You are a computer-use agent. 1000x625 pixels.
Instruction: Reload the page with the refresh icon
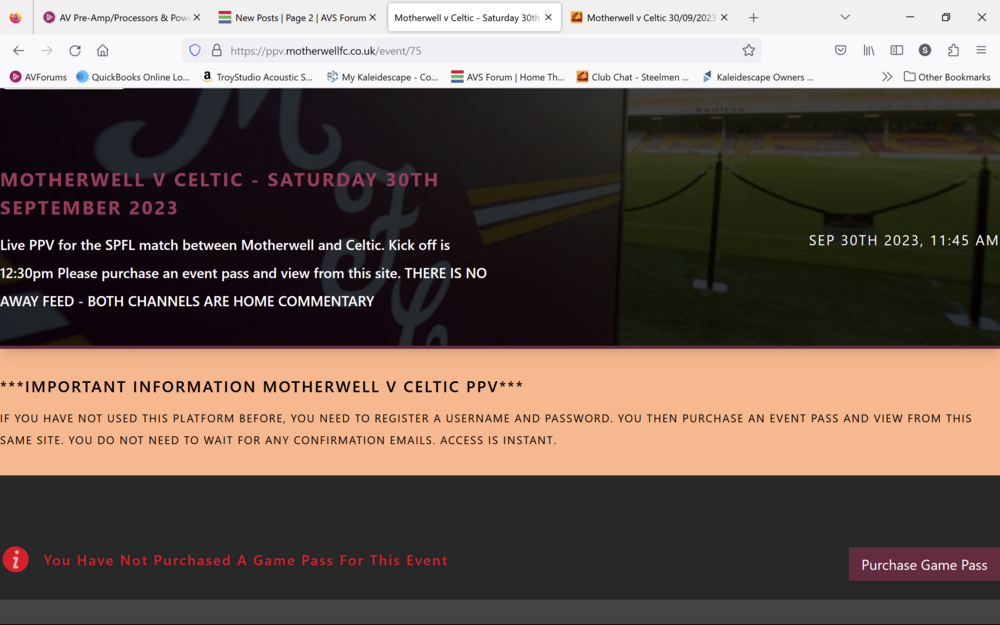pyautogui.click(x=75, y=50)
